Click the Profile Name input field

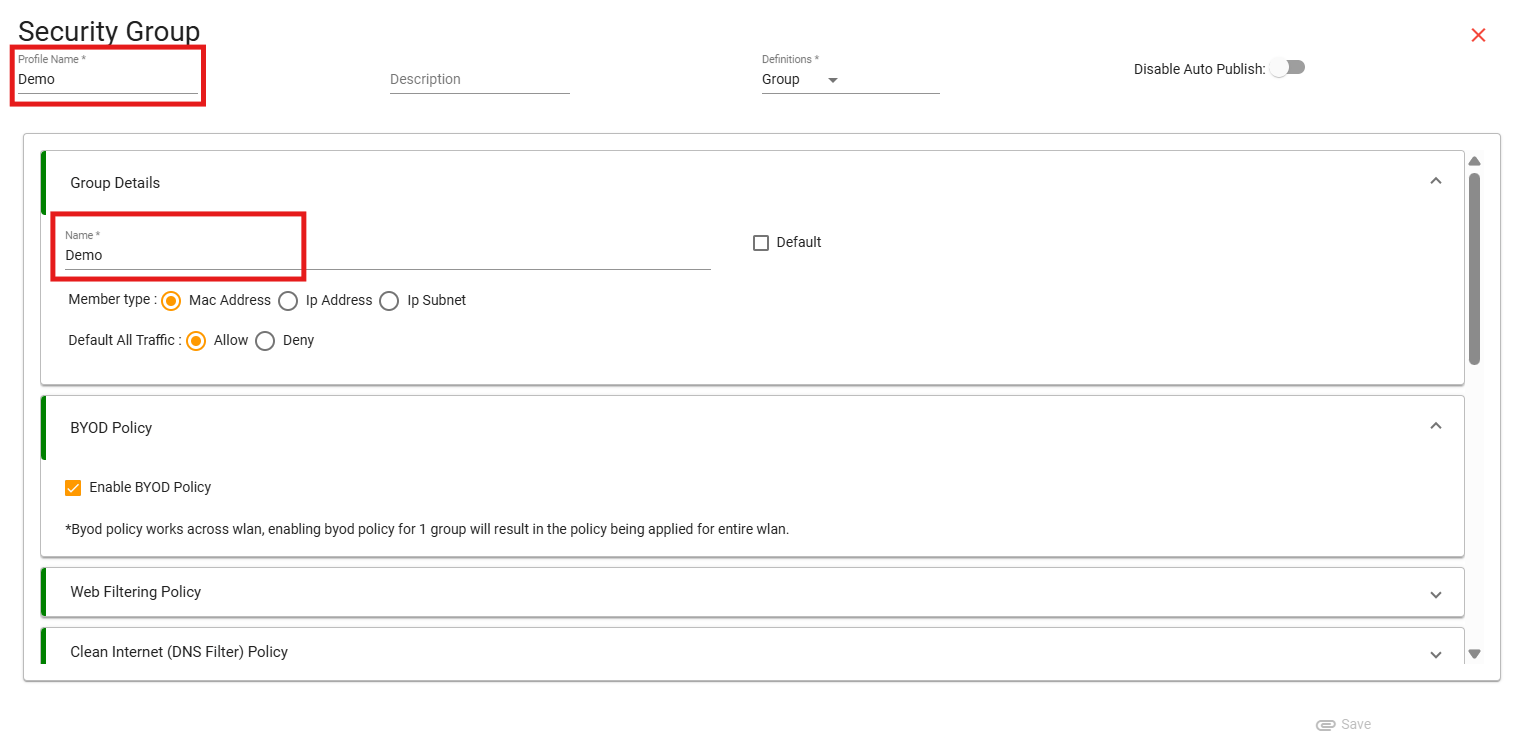pos(108,79)
